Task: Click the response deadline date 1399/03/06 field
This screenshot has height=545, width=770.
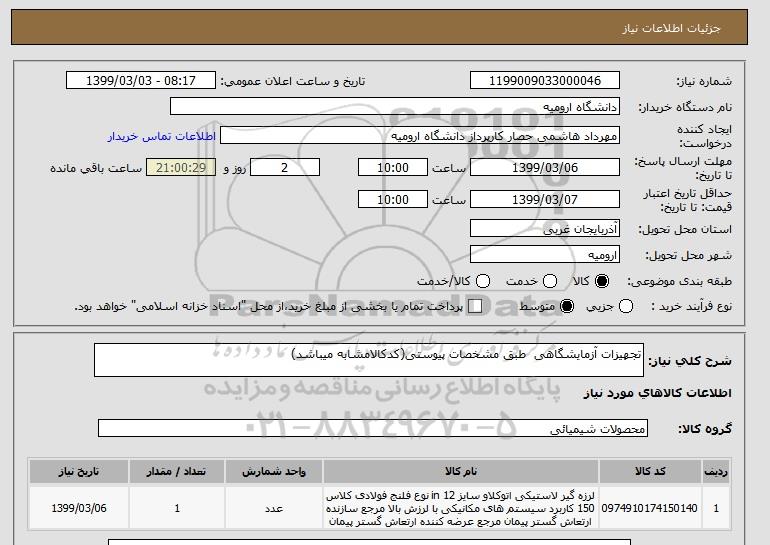Action: coord(545,167)
